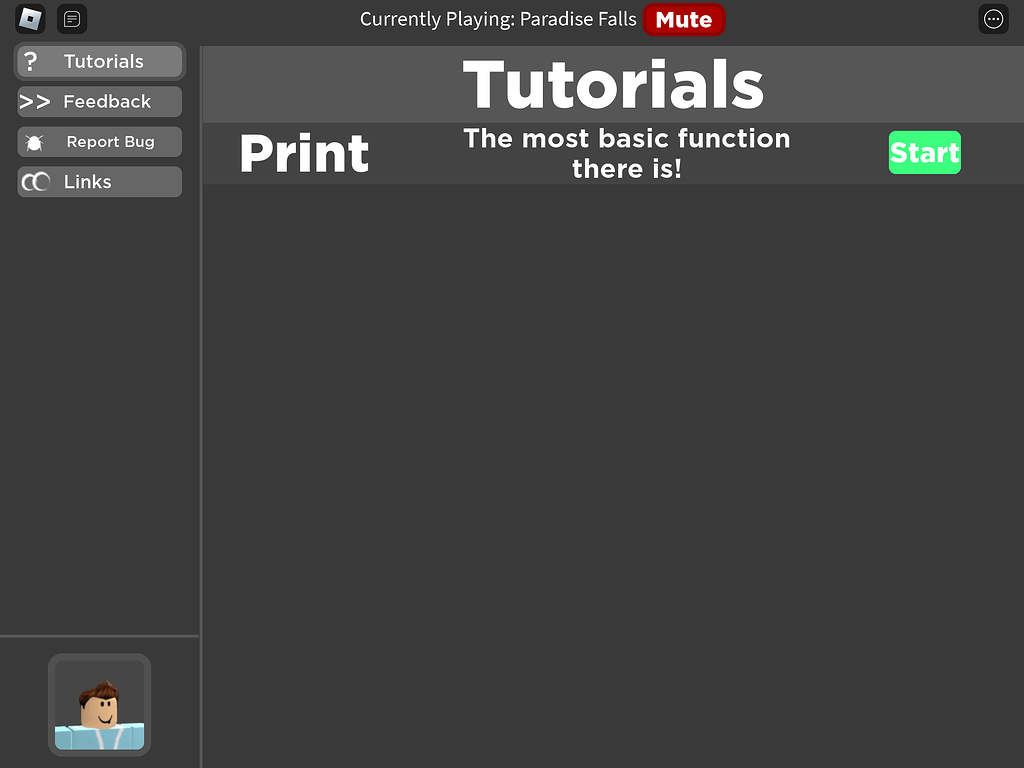Click the Currently Playing song label
1024x768 pixels.
[x=498, y=19]
